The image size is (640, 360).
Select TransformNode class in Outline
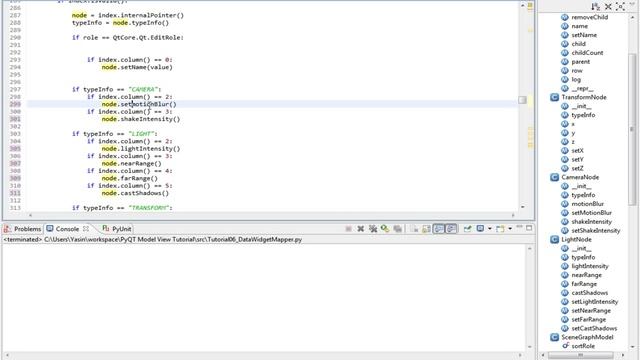coord(584,97)
